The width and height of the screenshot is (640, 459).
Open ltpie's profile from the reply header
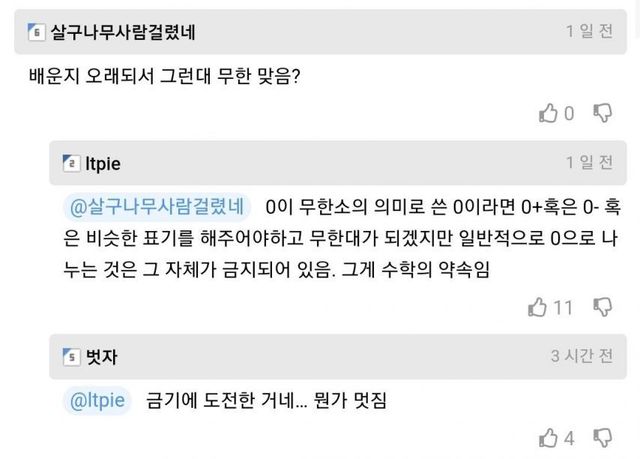[104, 163]
